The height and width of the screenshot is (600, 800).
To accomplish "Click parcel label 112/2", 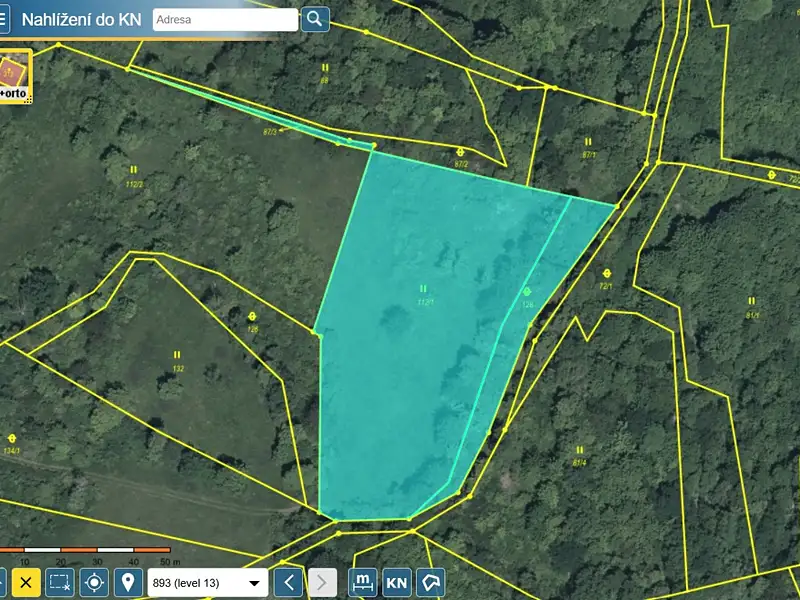I will [x=134, y=184].
